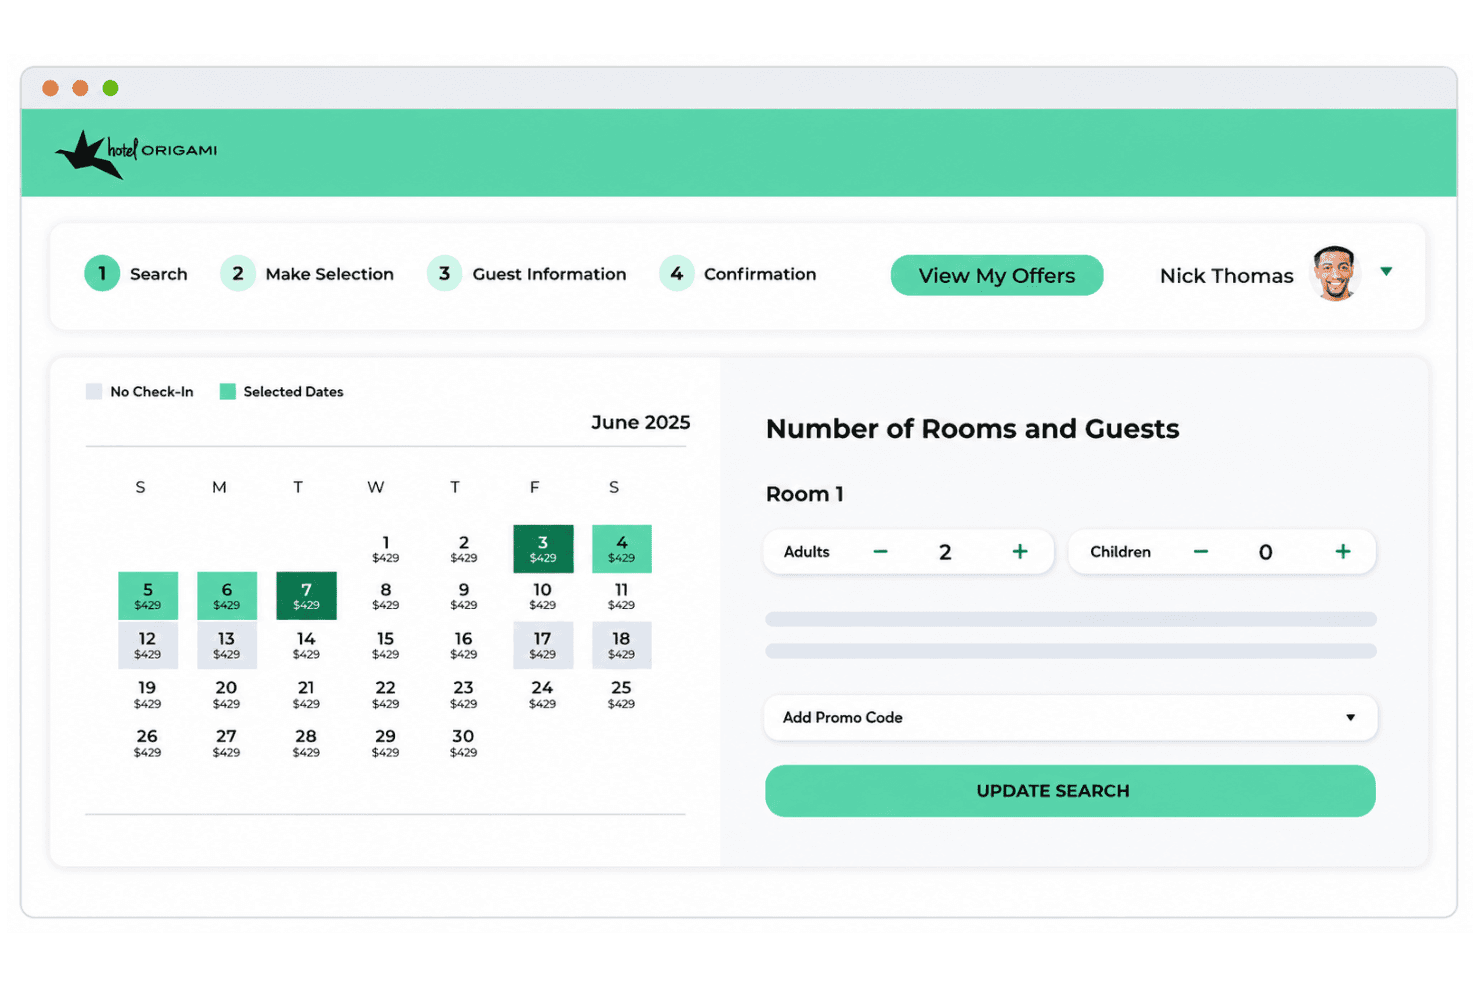Open the user menu arrow beside Nick Thomas
This screenshot has height=987, width=1480.
pos(1386,271)
